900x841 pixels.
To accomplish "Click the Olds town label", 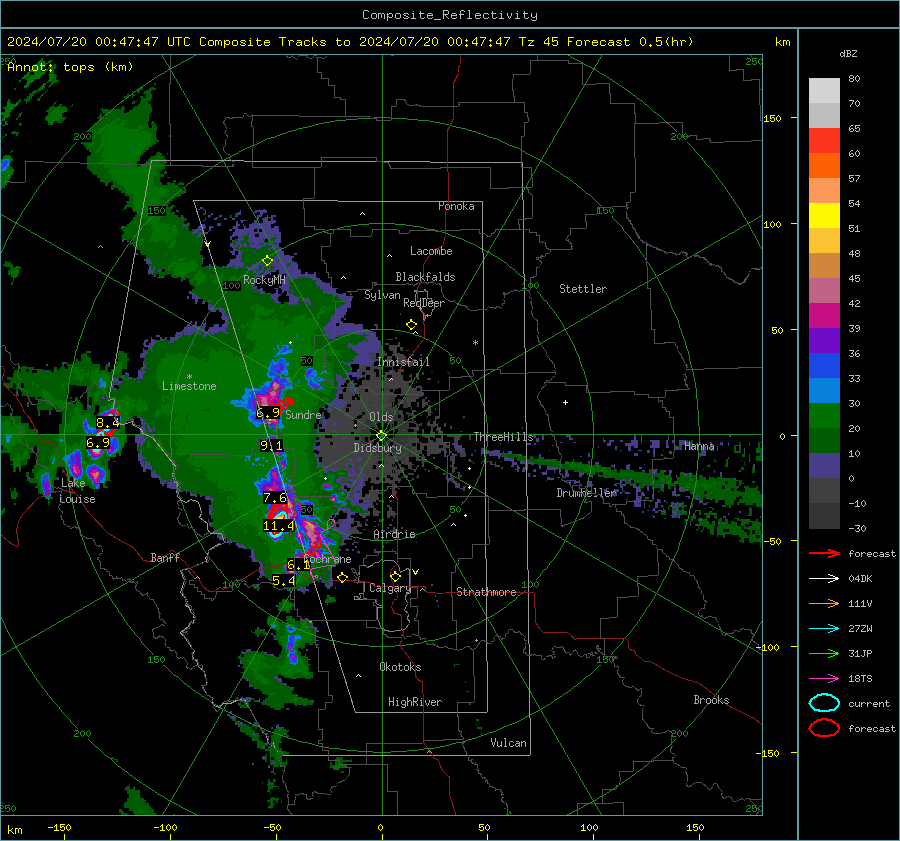I will [x=381, y=417].
